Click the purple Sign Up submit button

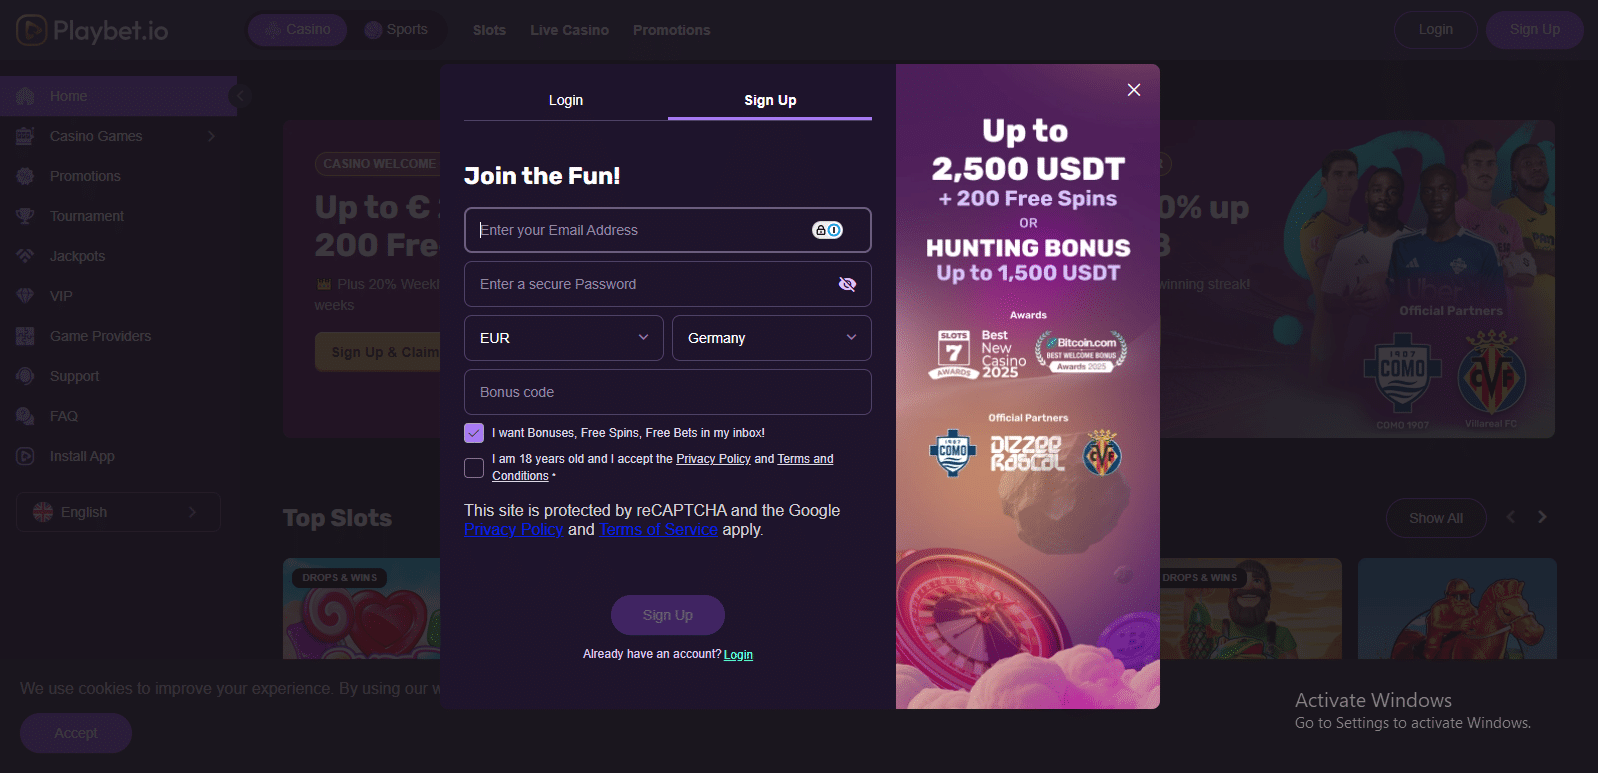click(x=668, y=615)
